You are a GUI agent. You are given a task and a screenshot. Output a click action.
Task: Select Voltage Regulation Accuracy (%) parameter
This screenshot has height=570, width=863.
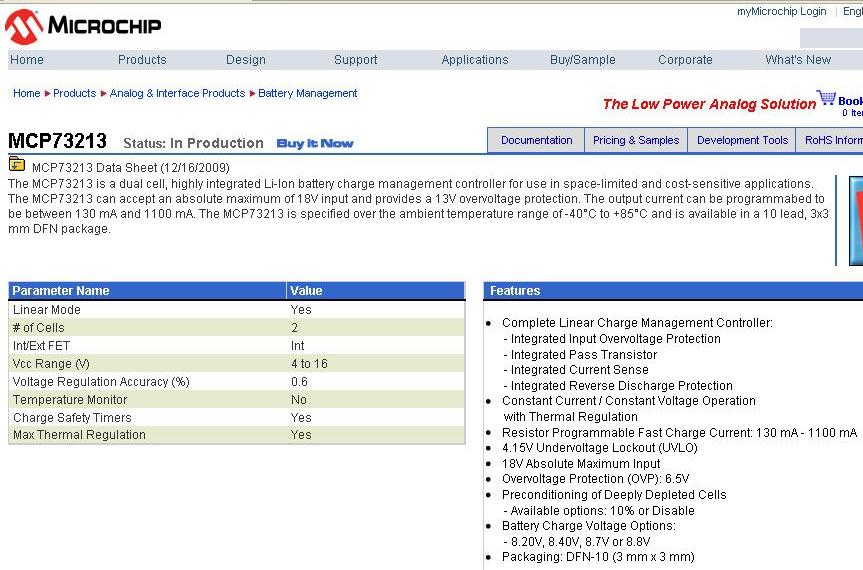(237, 382)
